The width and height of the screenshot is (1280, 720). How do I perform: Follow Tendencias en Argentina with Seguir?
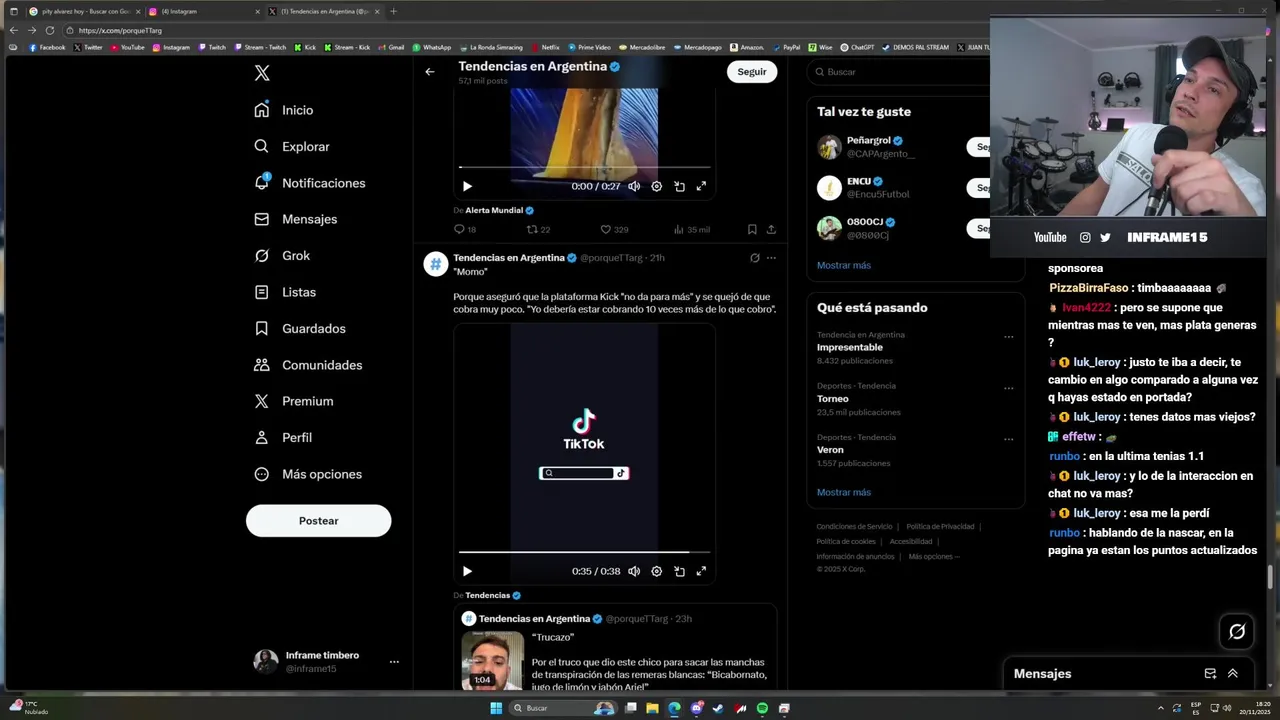click(752, 72)
